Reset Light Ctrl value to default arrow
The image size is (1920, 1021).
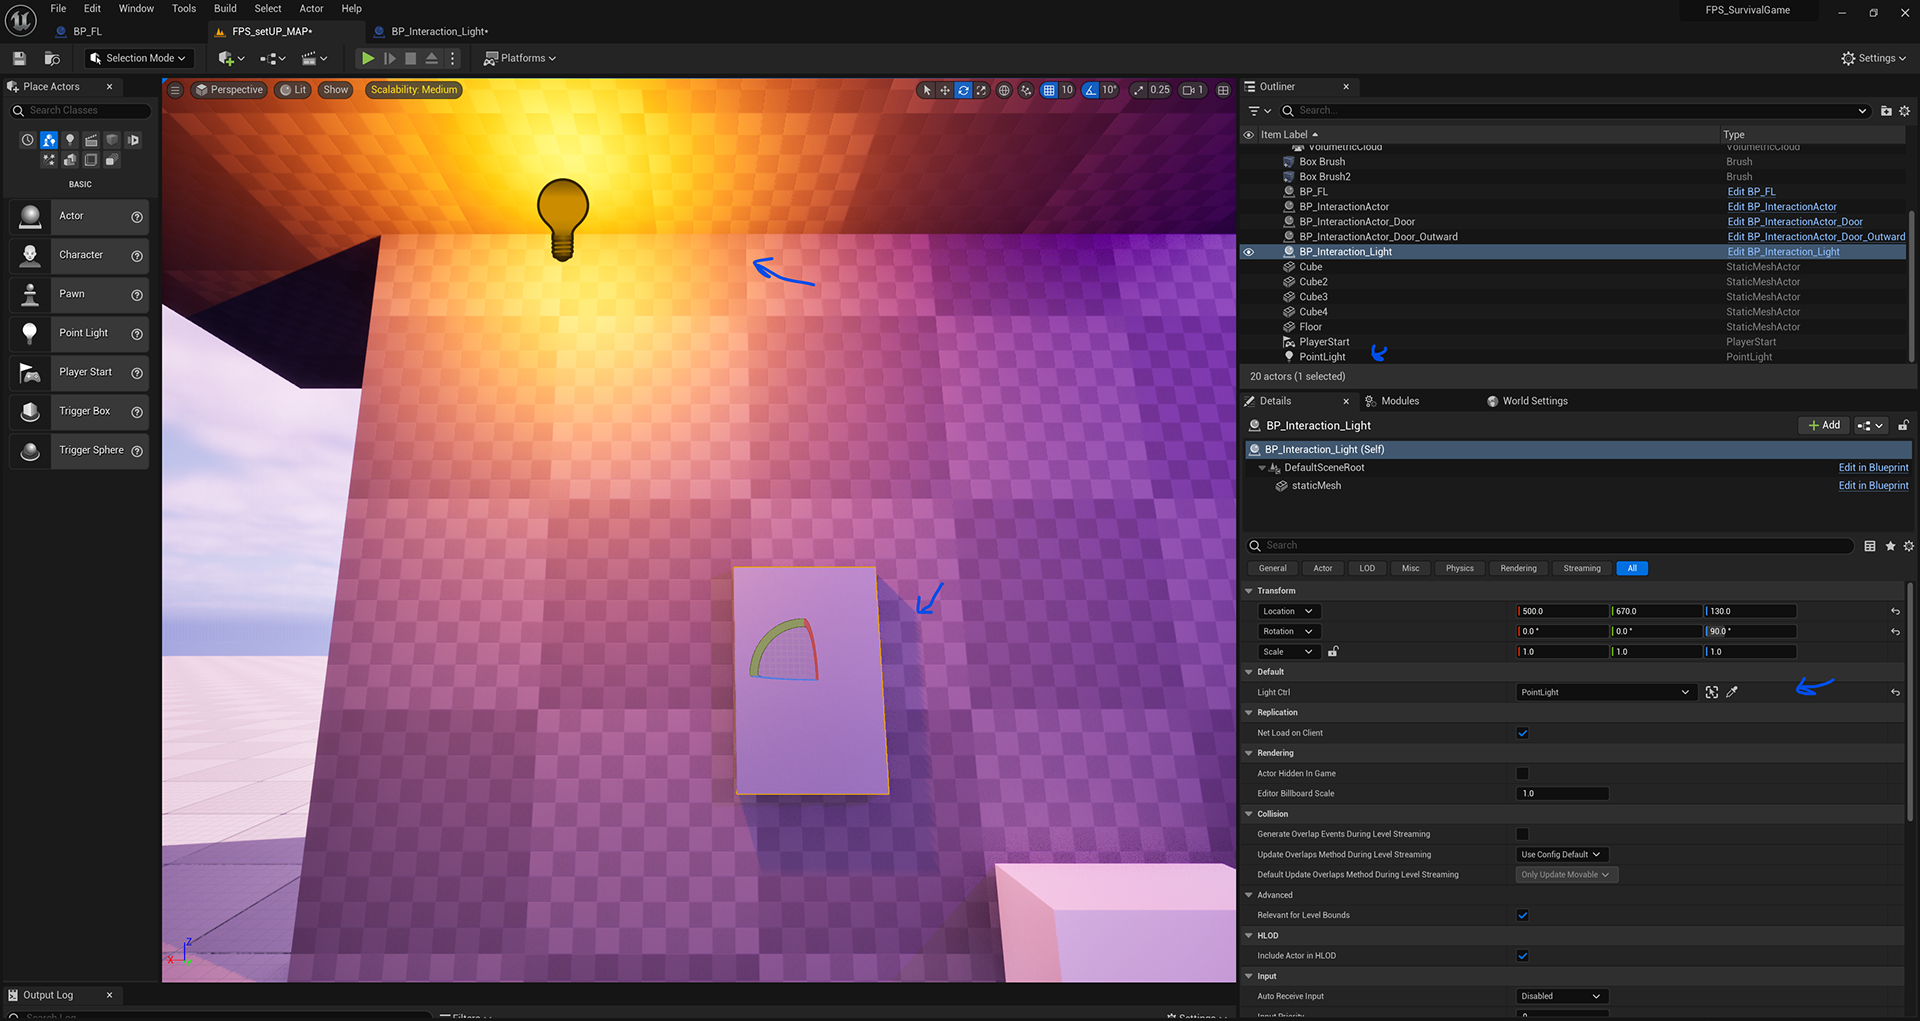click(x=1895, y=692)
